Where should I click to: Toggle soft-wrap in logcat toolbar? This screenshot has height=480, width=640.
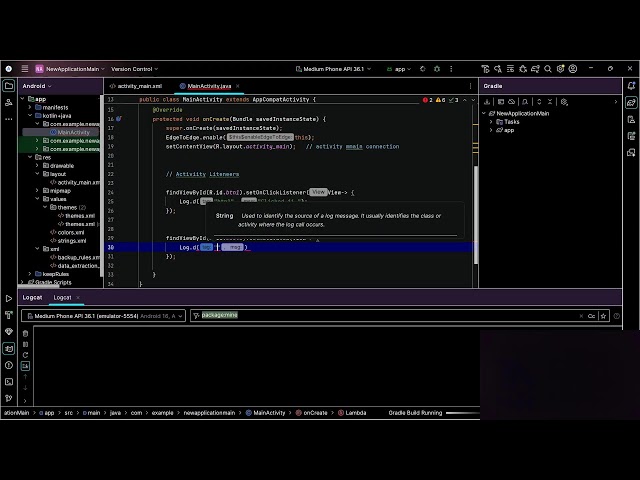[25, 366]
